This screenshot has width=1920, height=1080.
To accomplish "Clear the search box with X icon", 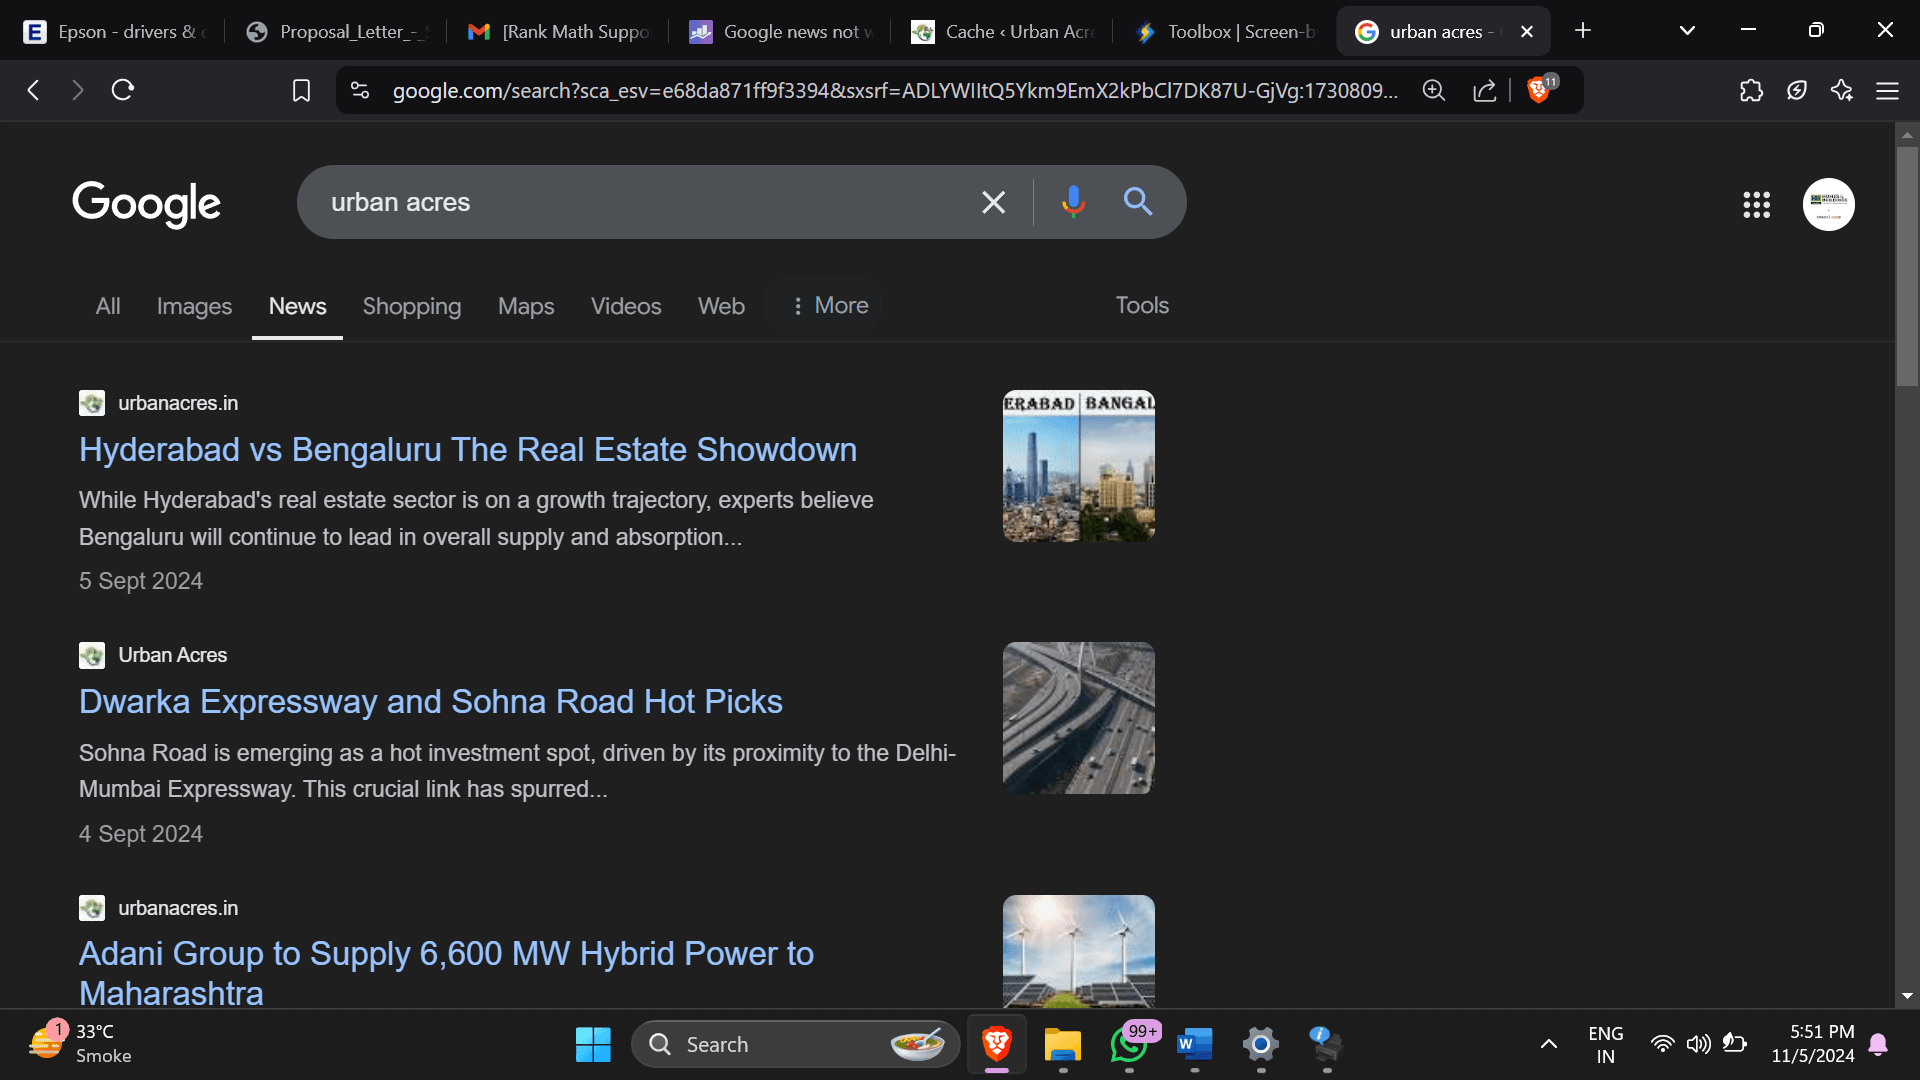I will [x=993, y=202].
